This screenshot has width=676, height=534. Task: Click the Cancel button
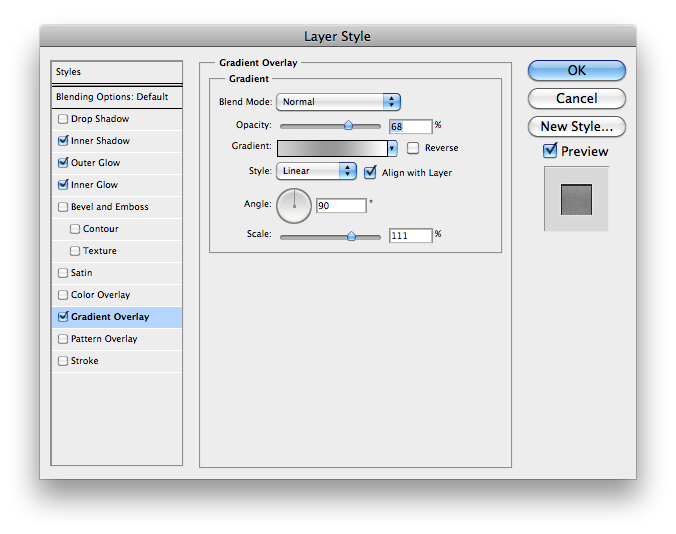[576, 99]
